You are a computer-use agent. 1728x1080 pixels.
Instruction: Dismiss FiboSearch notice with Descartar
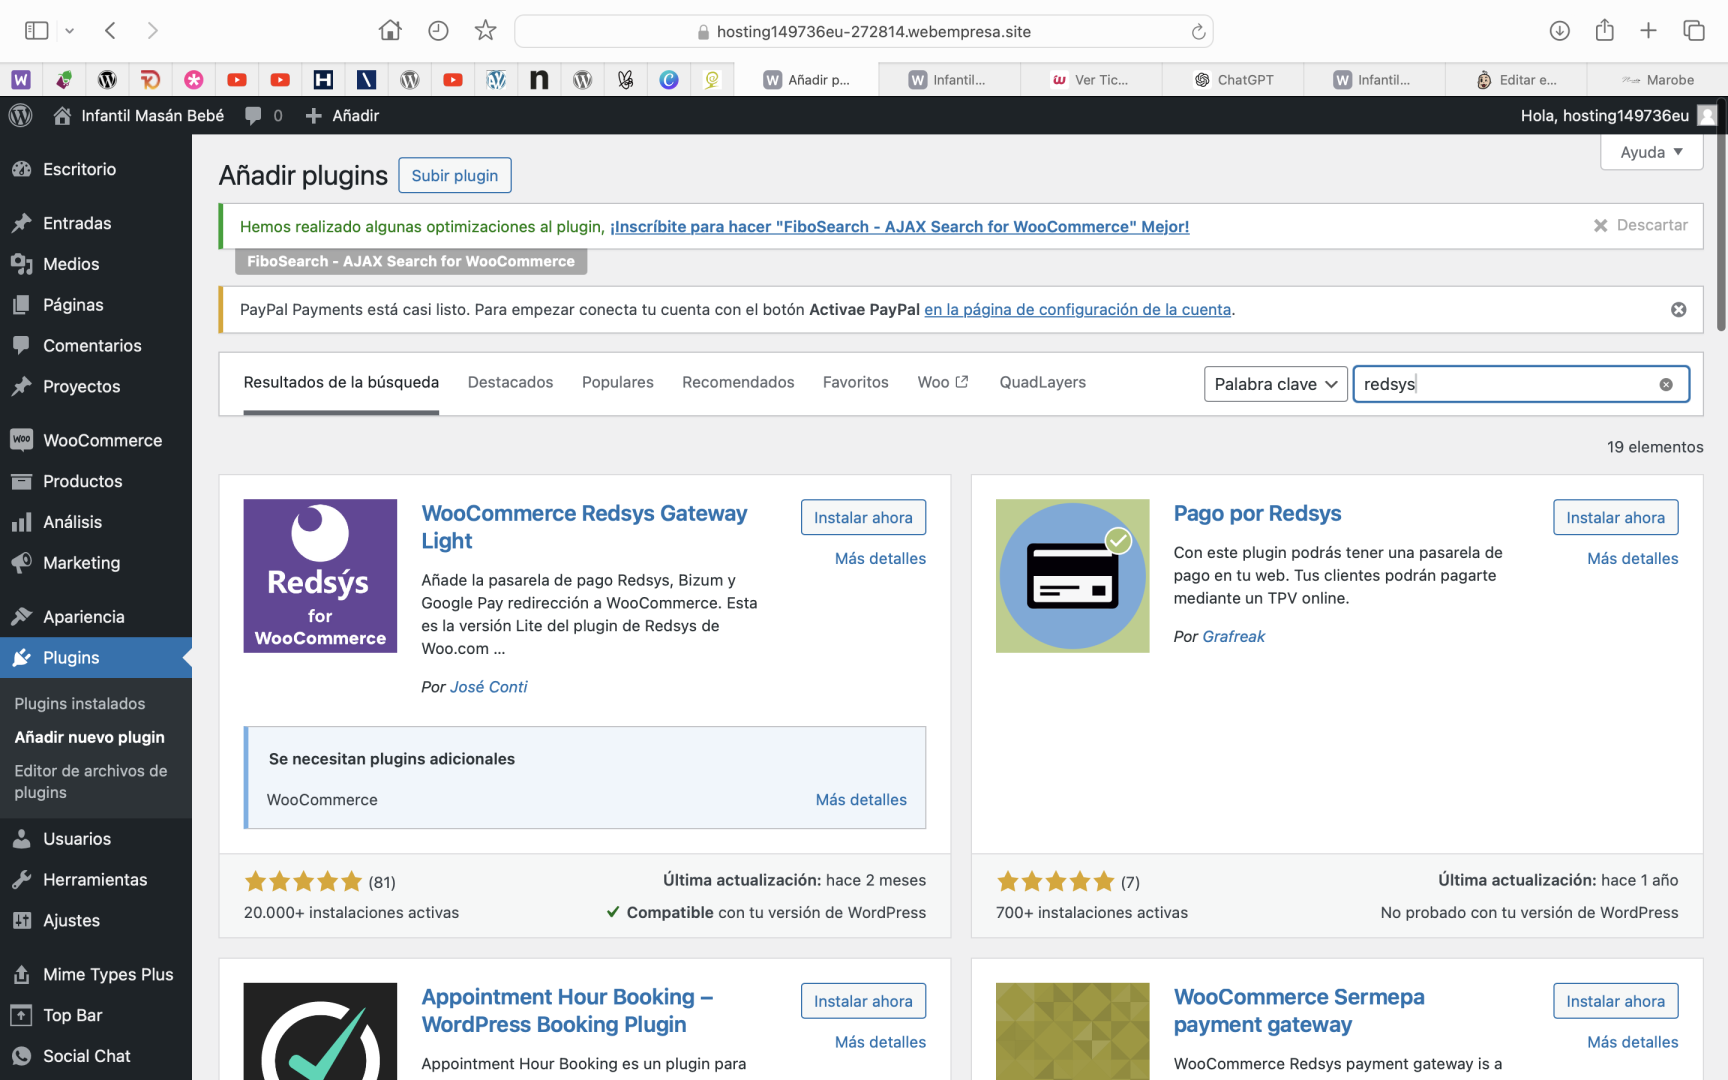click(x=1641, y=225)
